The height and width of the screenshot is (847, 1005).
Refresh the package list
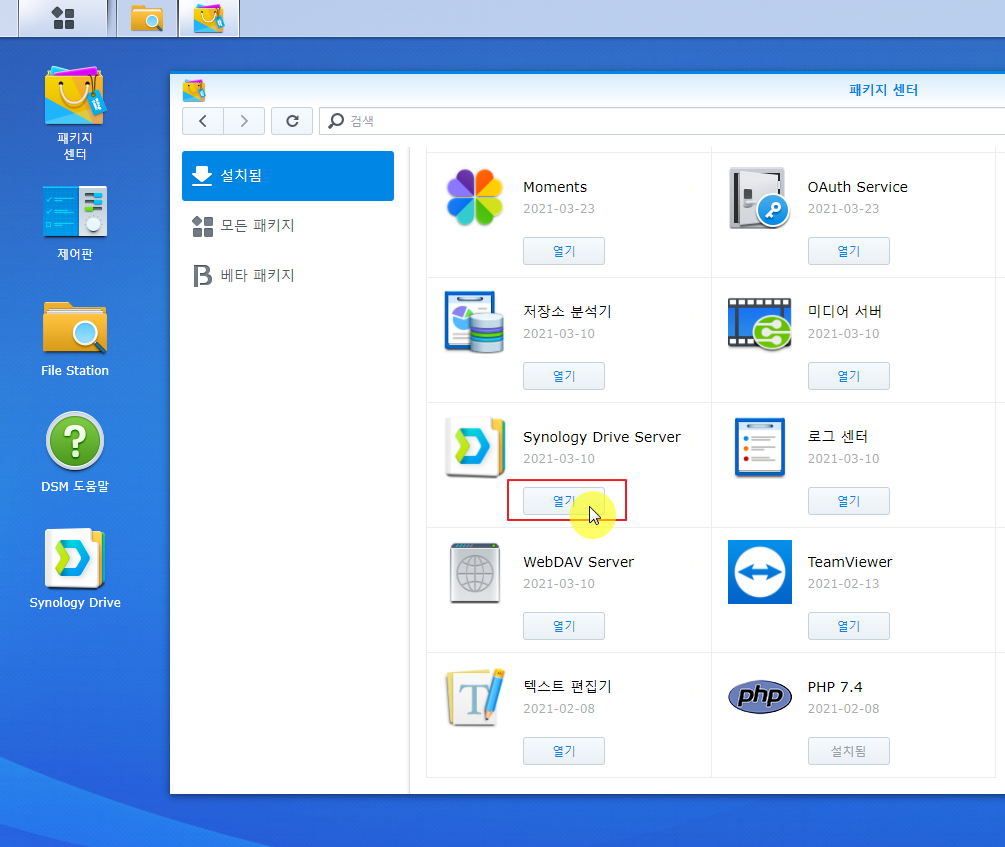tap(292, 121)
